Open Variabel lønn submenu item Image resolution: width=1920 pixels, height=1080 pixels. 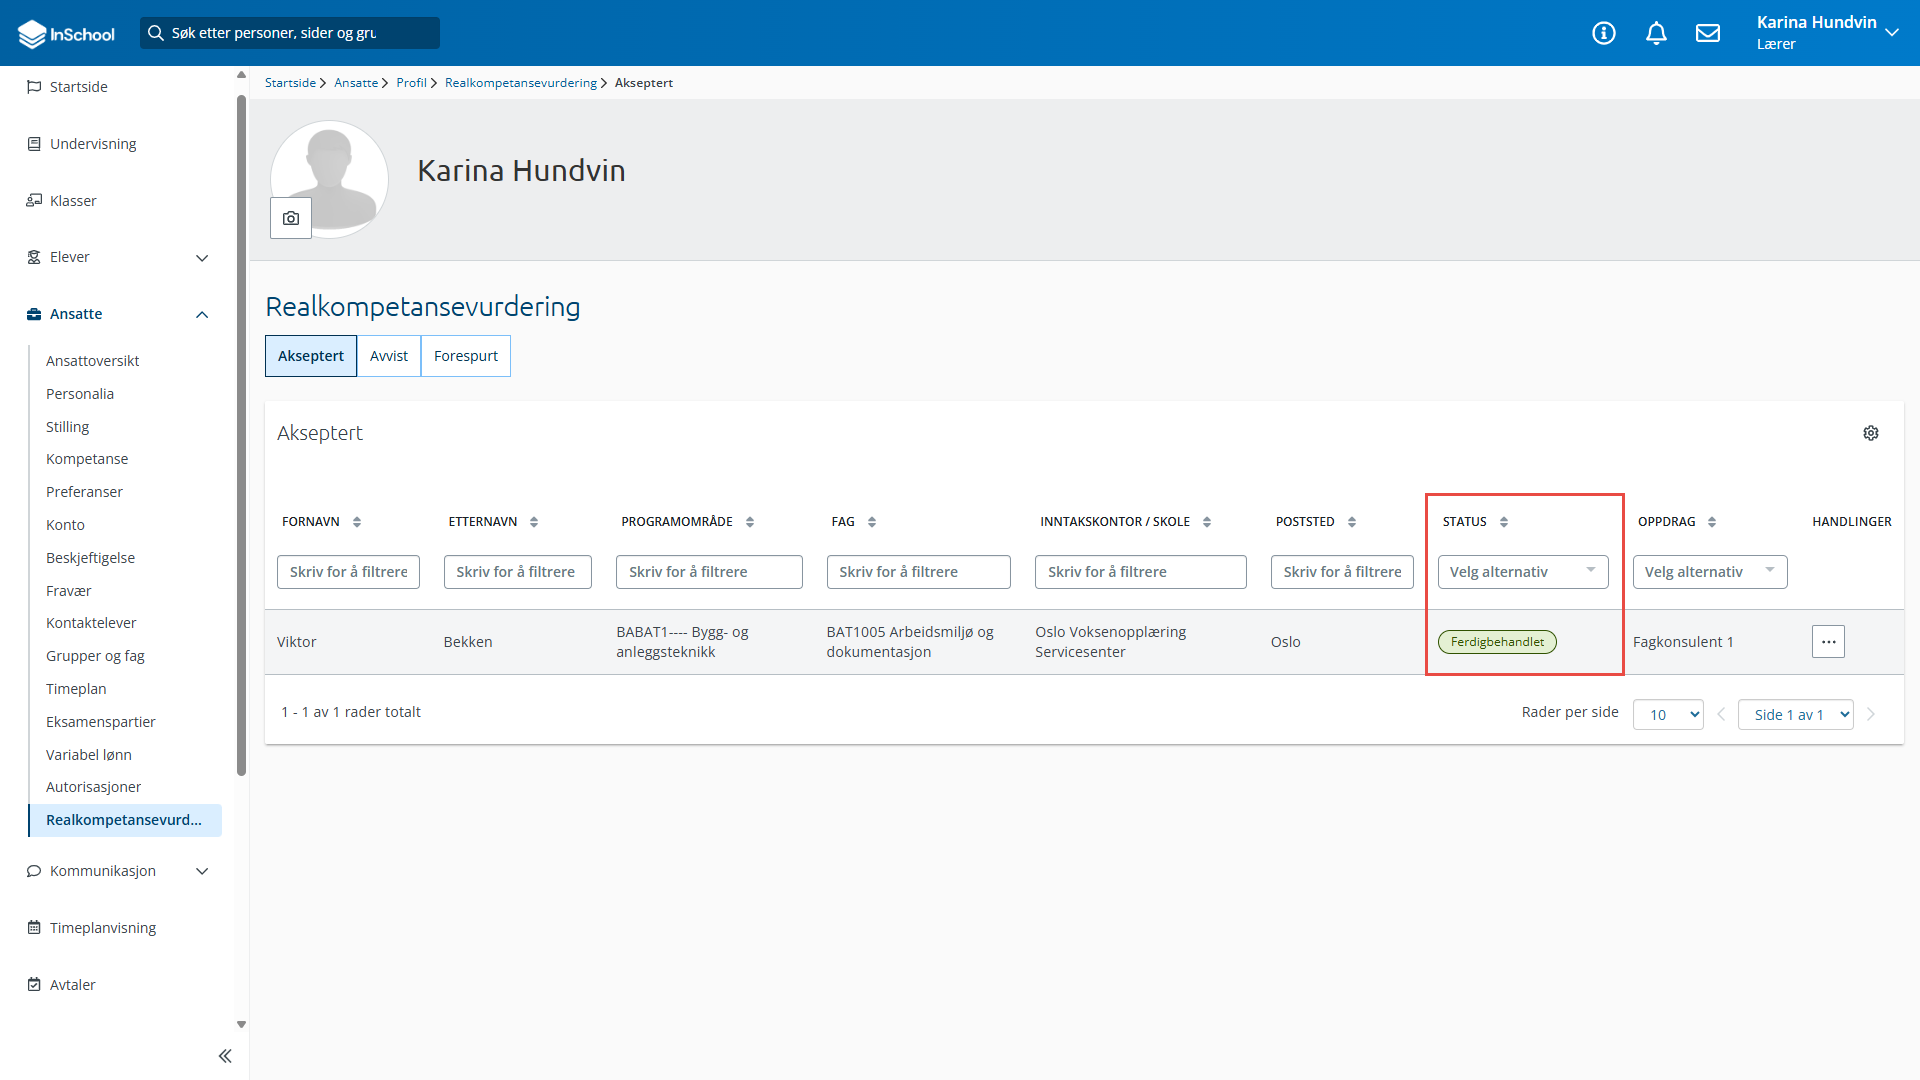pos(89,755)
